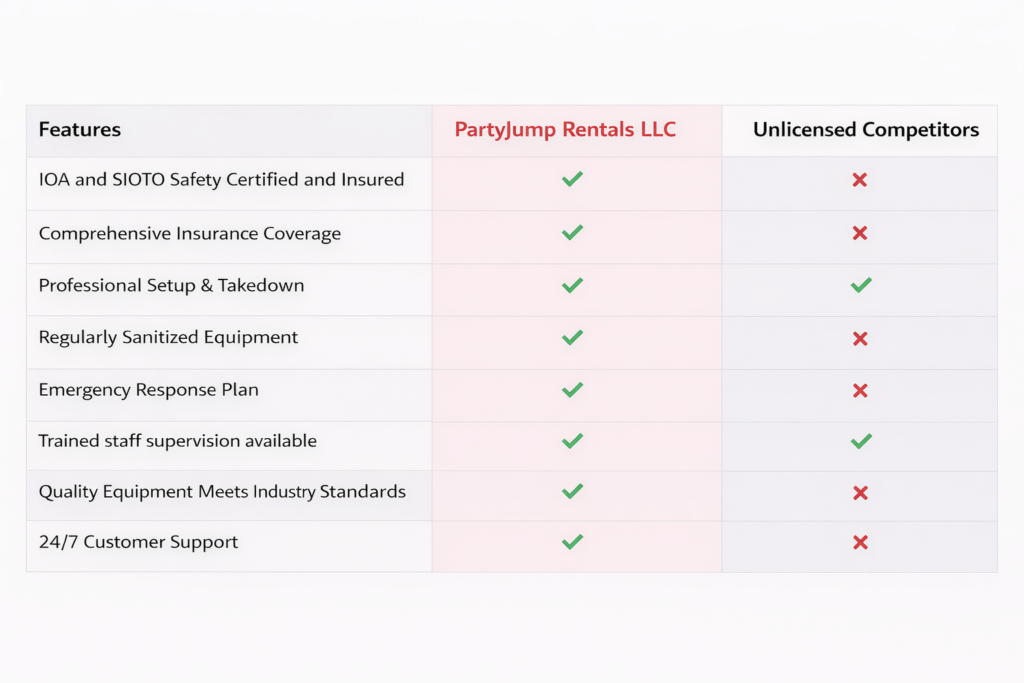The height and width of the screenshot is (683, 1024).
Task: Click PartyJump checkmark for 24/7 Customer Support
Action: [x=572, y=543]
